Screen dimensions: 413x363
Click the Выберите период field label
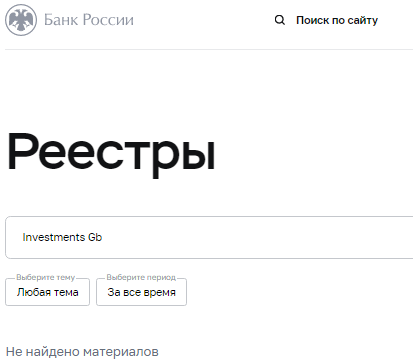[141, 277]
